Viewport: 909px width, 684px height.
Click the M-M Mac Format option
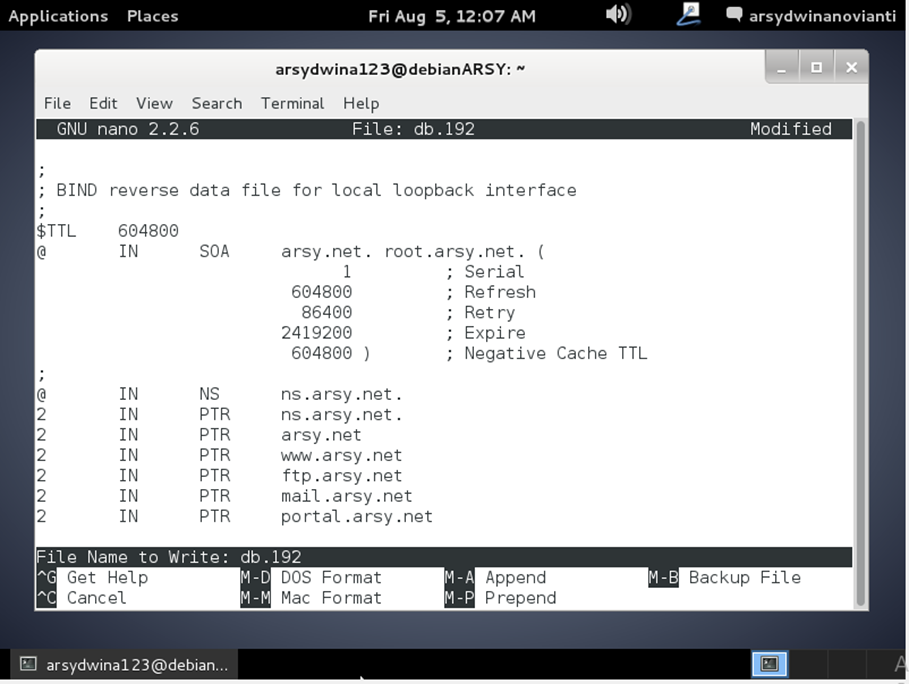pyautogui.click(x=311, y=598)
